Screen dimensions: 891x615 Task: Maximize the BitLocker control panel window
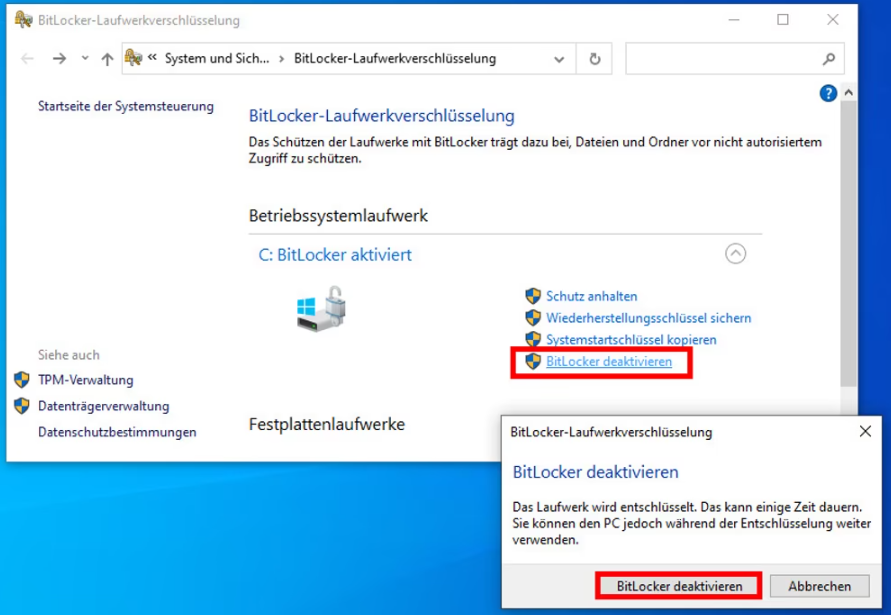(x=783, y=19)
